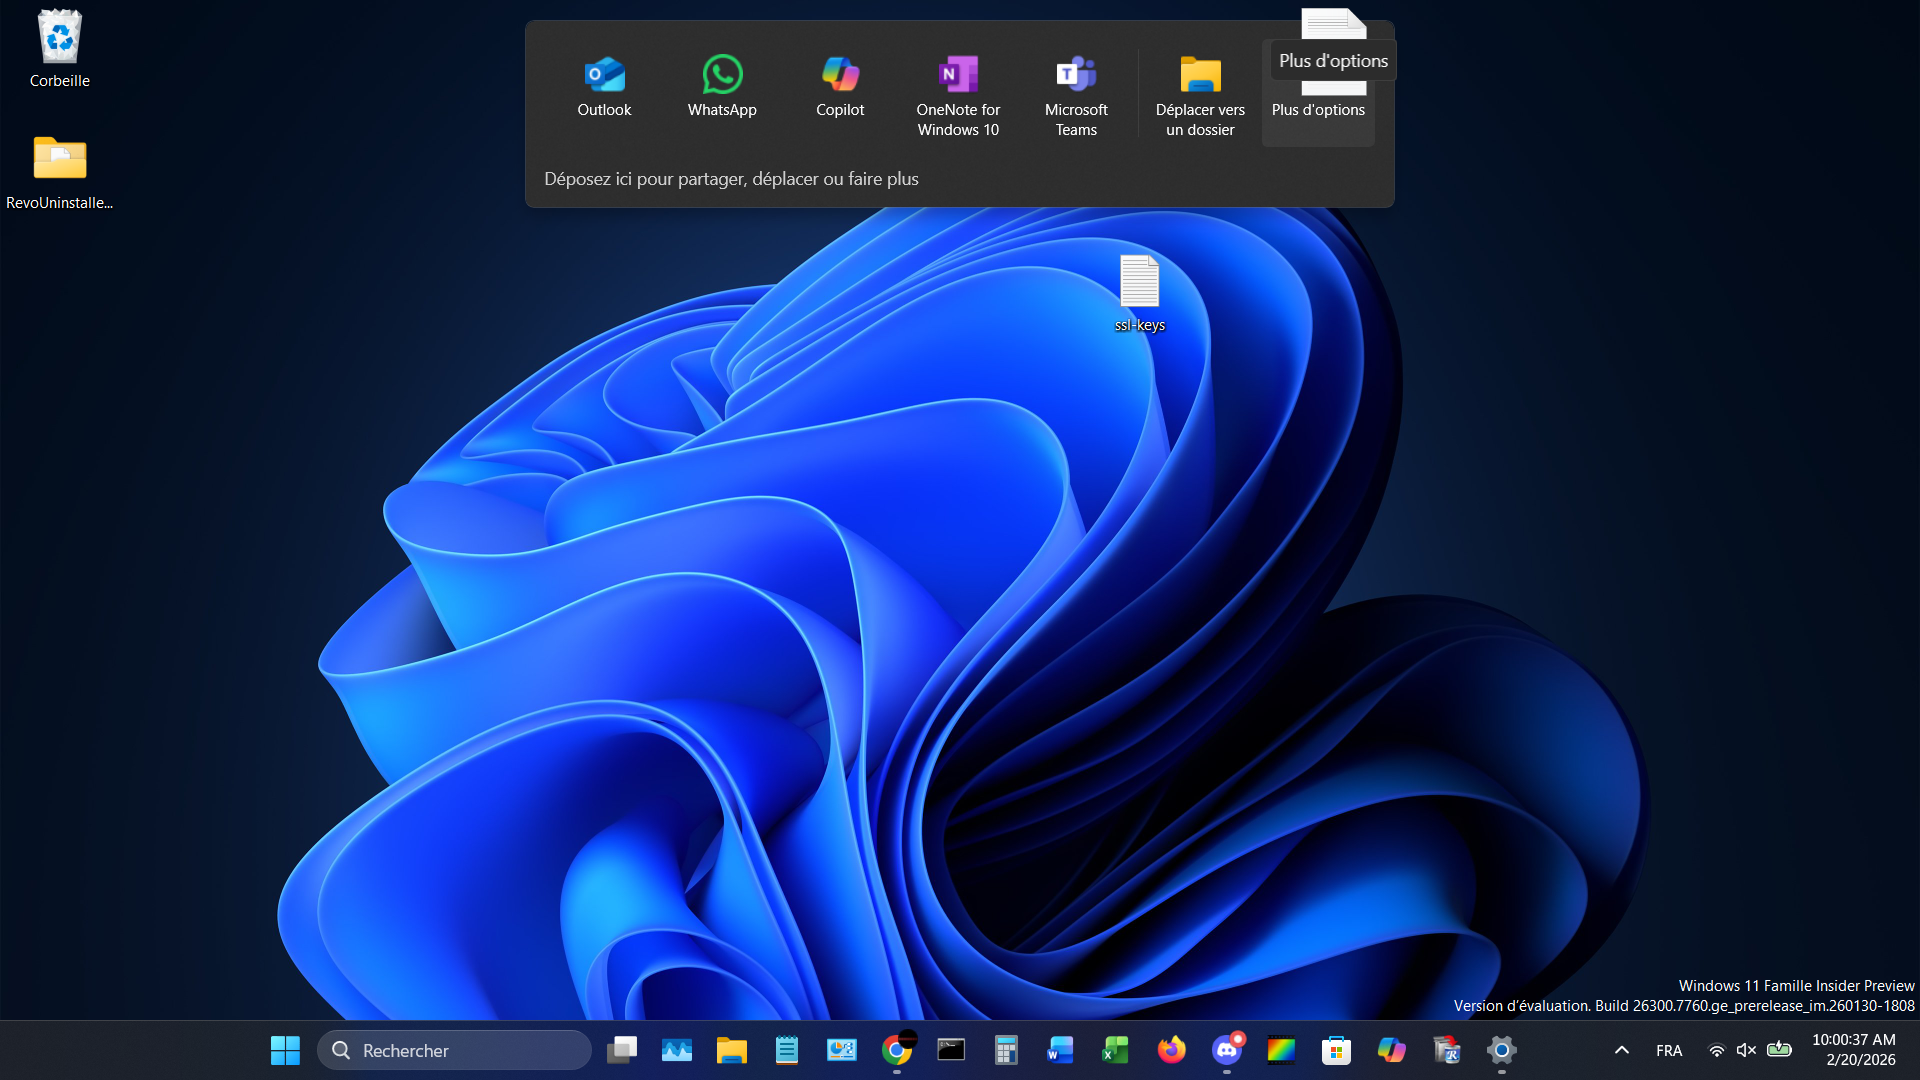Start Excel from the taskbar
This screenshot has height=1080, width=1920.
[x=1115, y=1050]
